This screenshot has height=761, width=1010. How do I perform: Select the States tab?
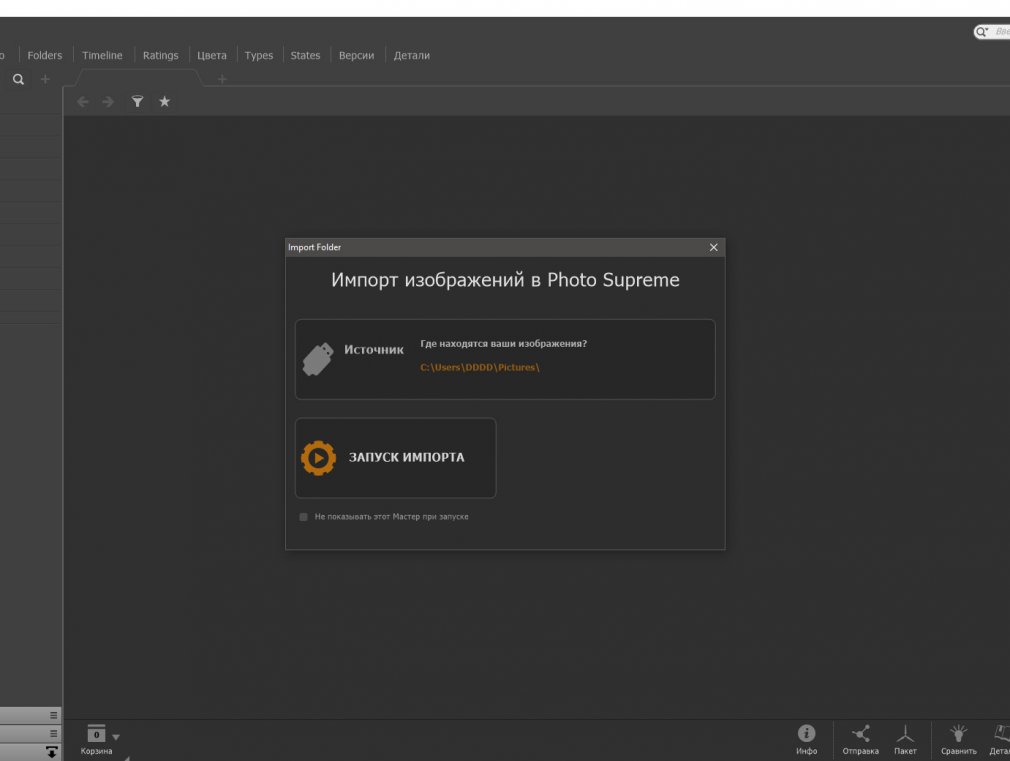(x=305, y=55)
